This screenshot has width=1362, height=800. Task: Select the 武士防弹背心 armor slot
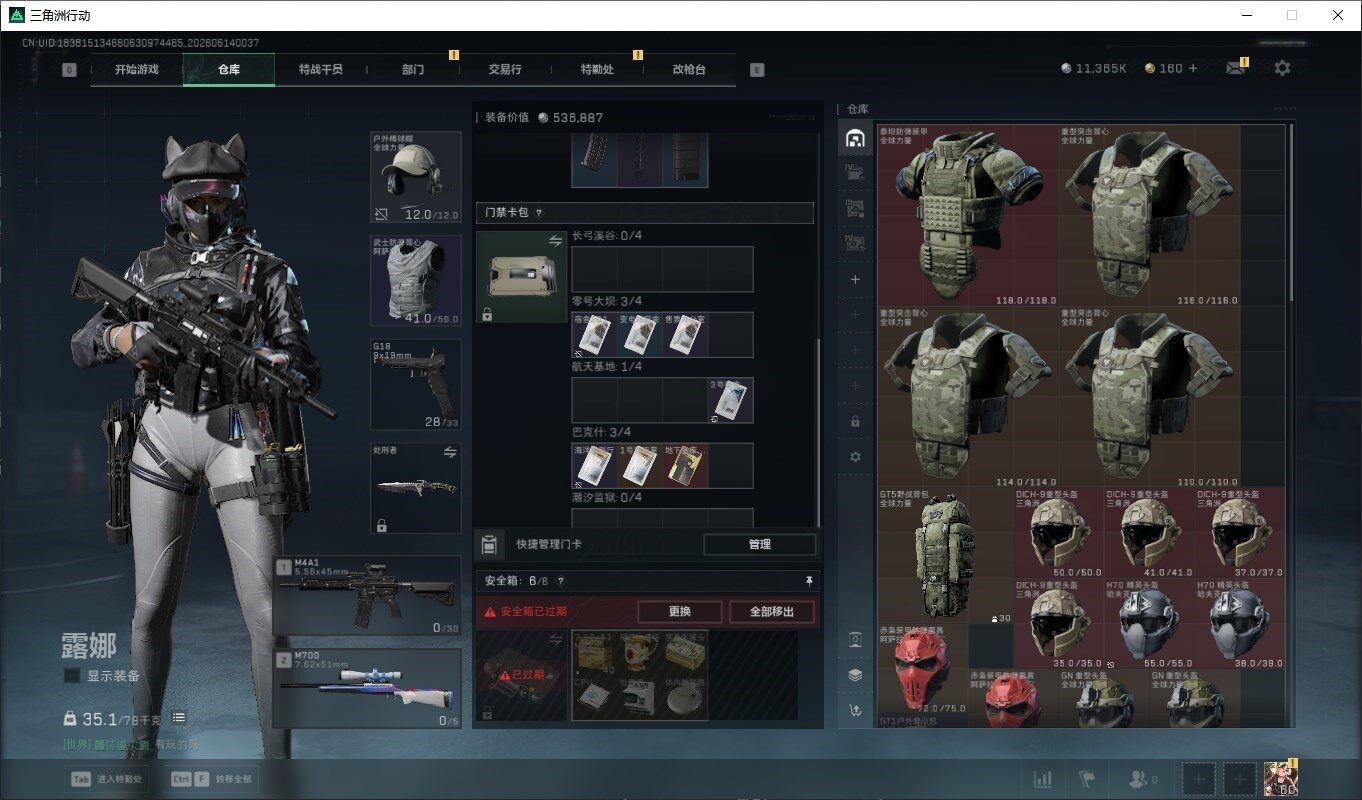416,281
